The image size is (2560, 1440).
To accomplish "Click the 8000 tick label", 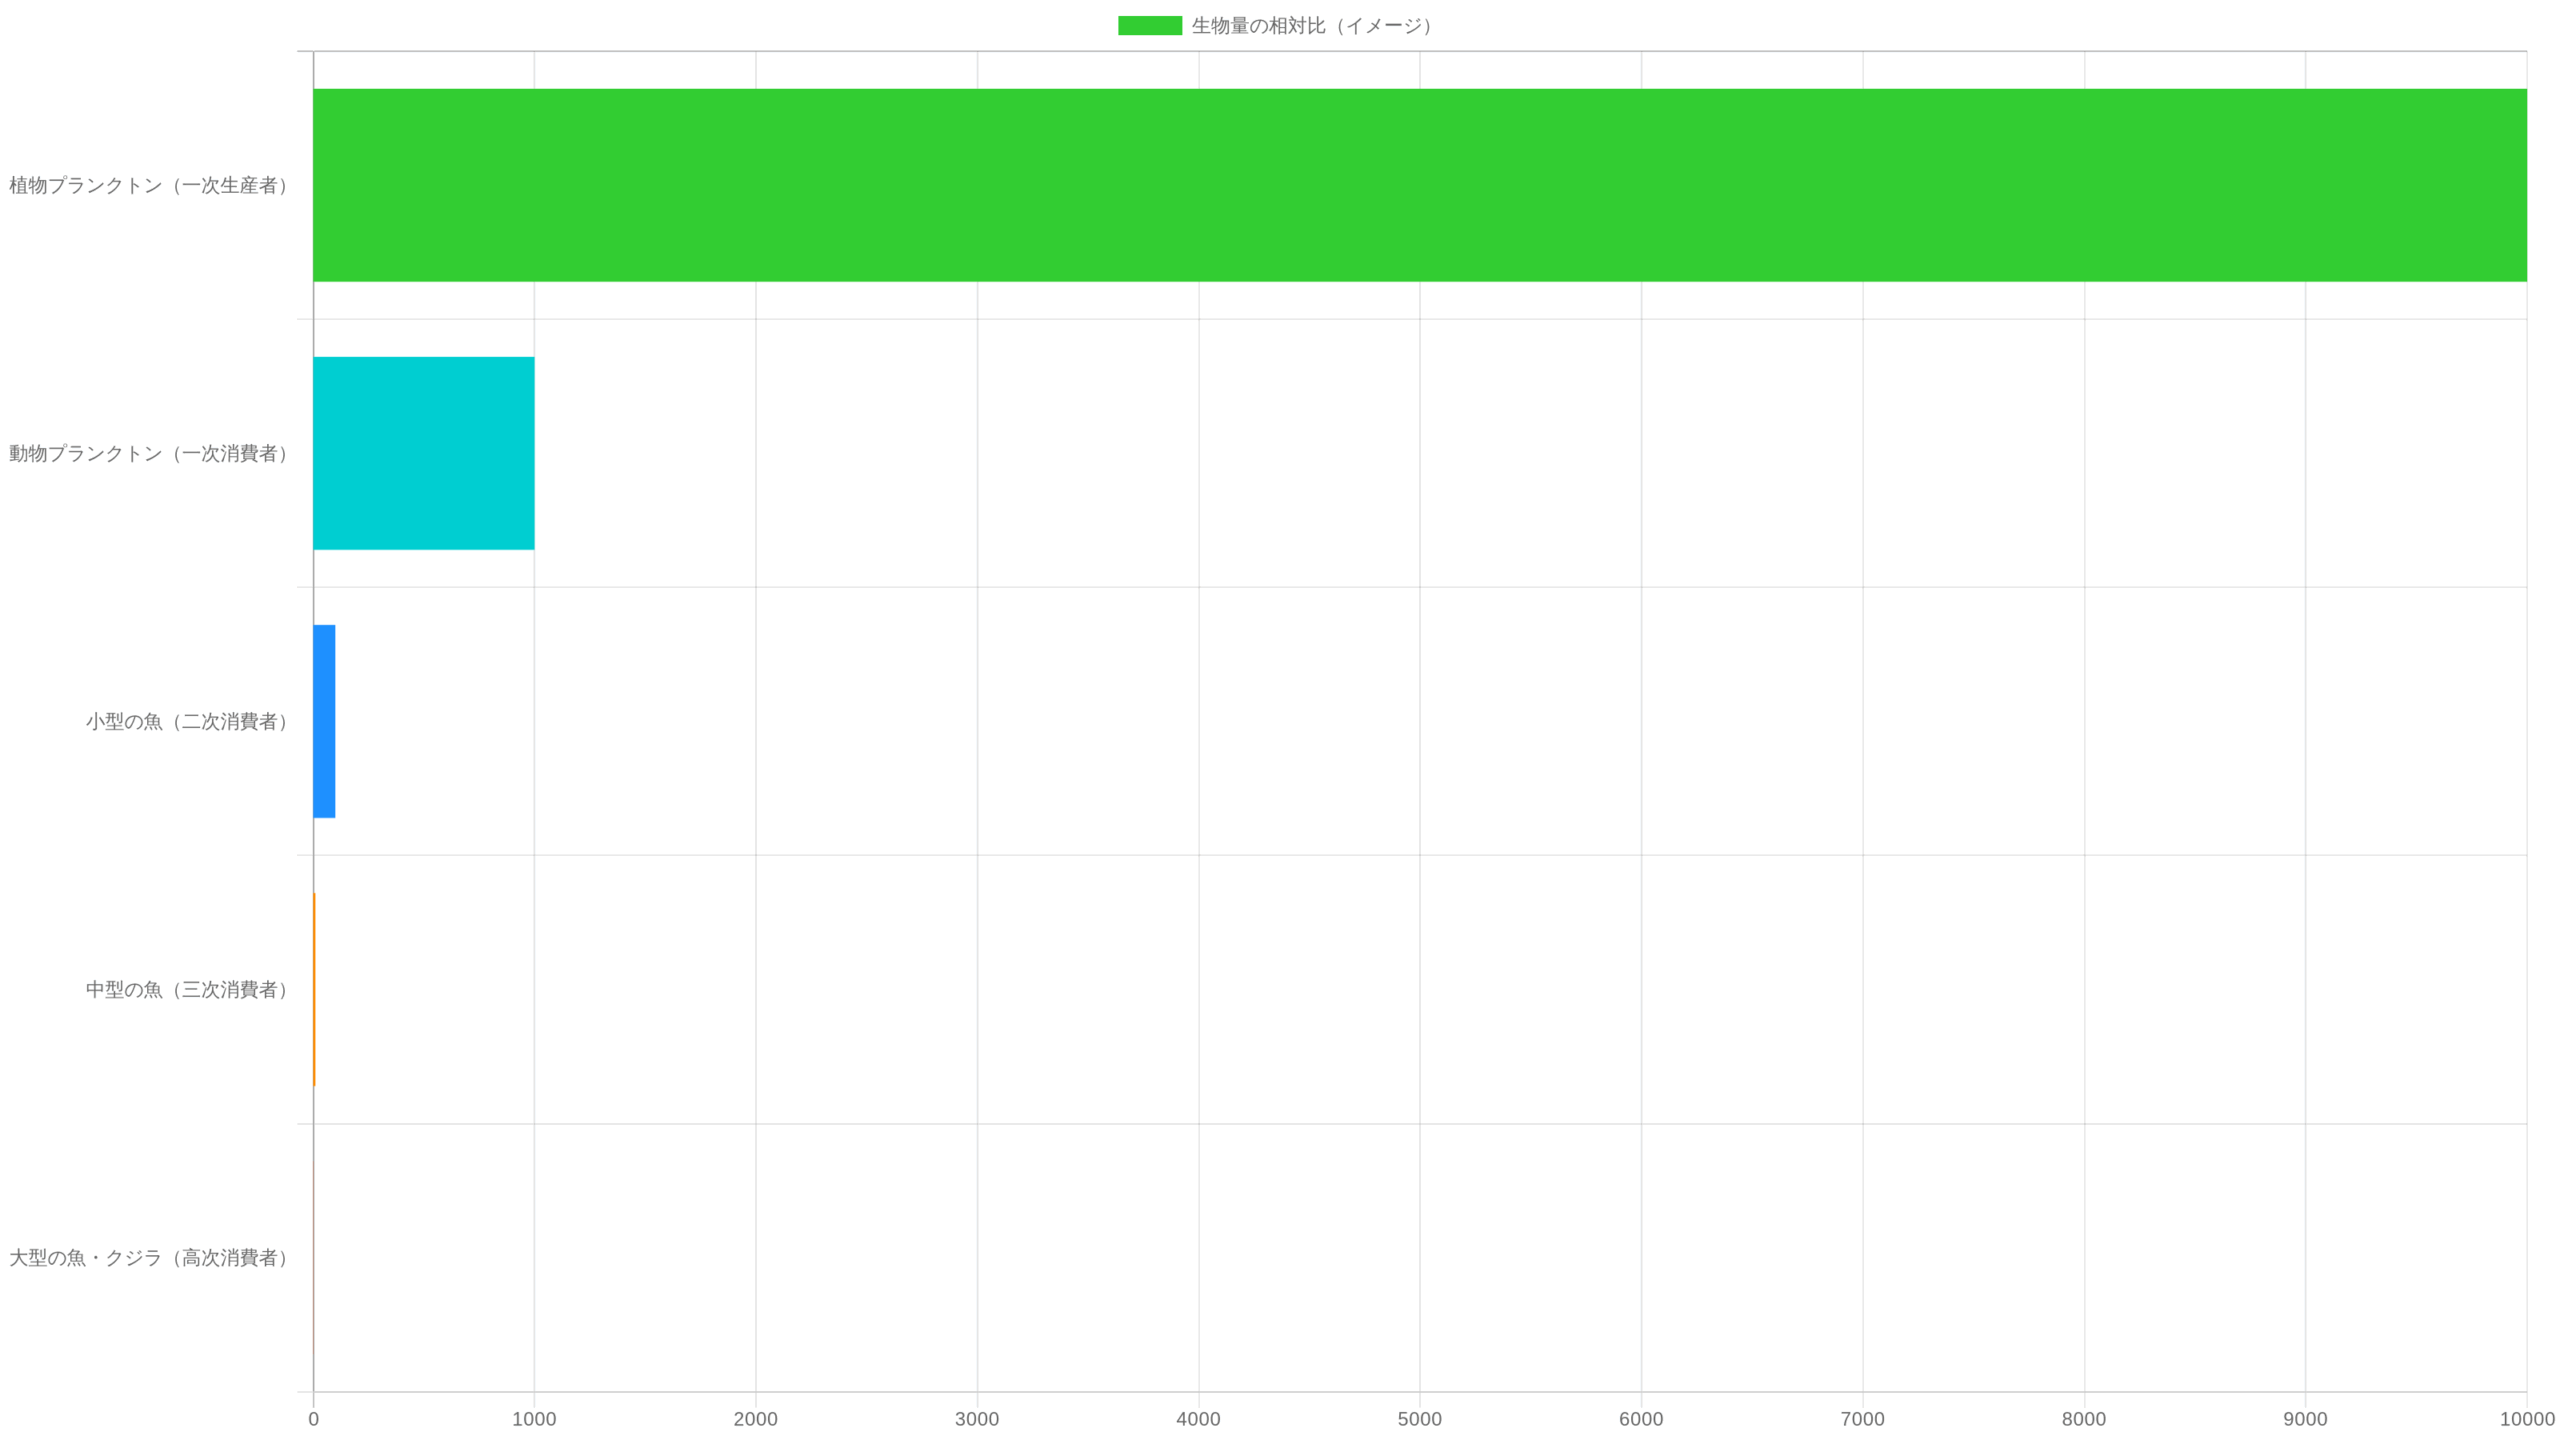I will [x=2084, y=1419].
